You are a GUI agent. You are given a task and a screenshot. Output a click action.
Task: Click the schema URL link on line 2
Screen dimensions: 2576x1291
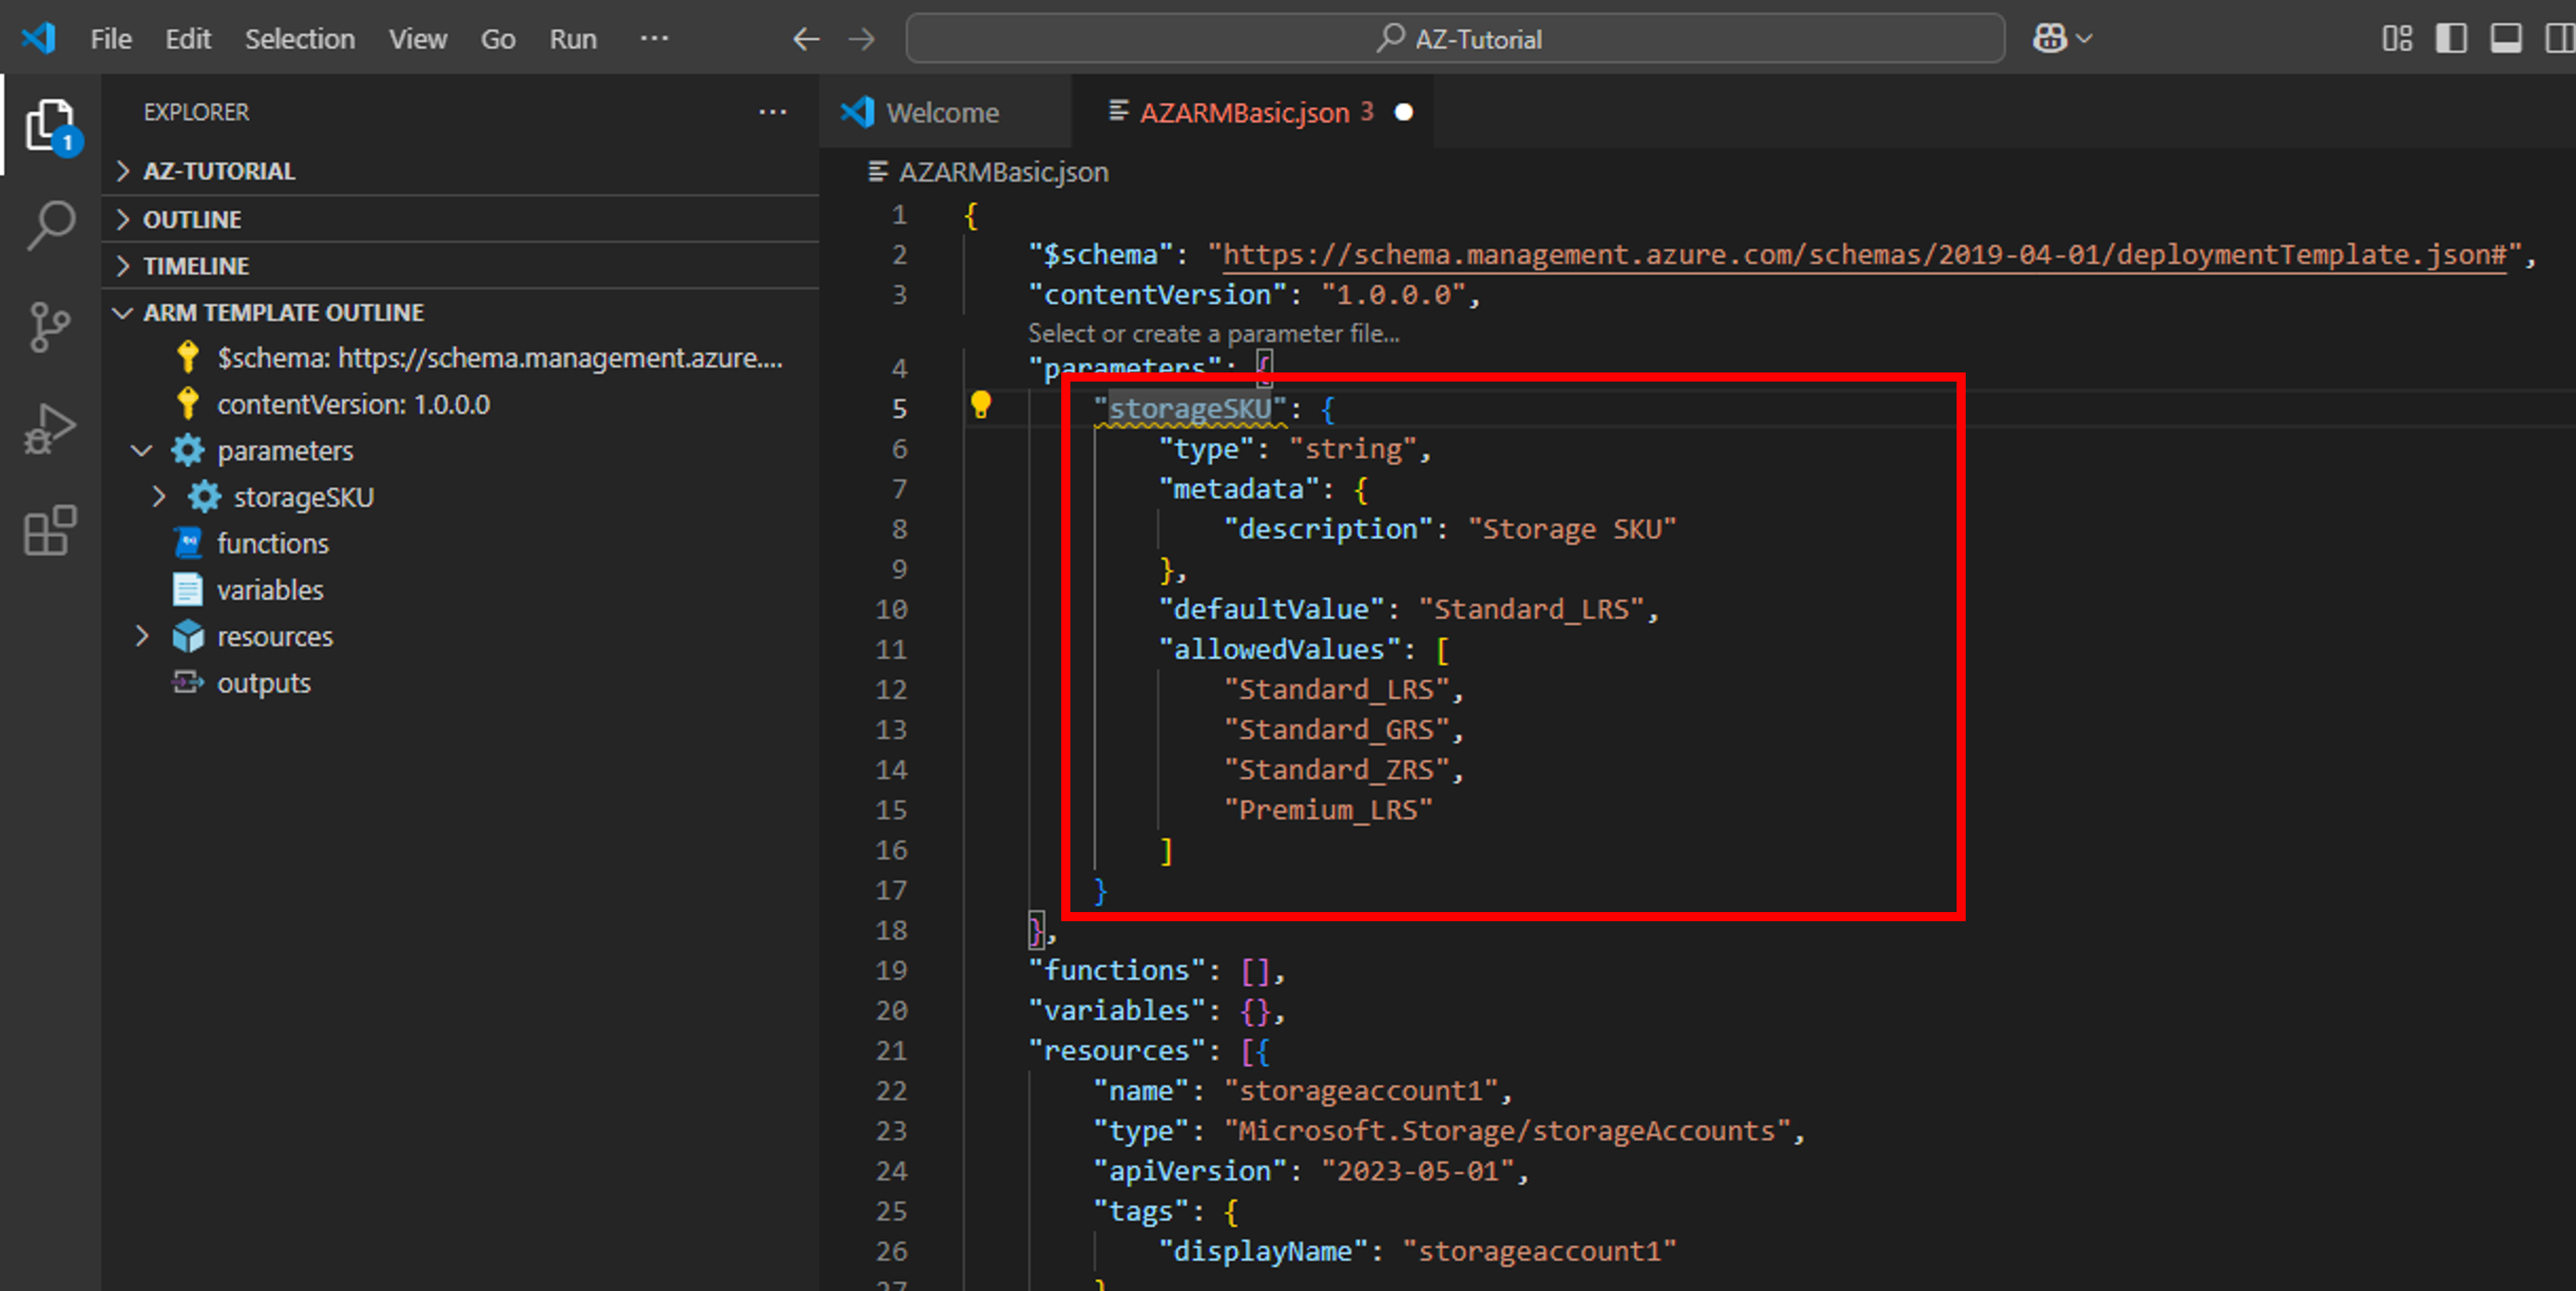point(1864,254)
